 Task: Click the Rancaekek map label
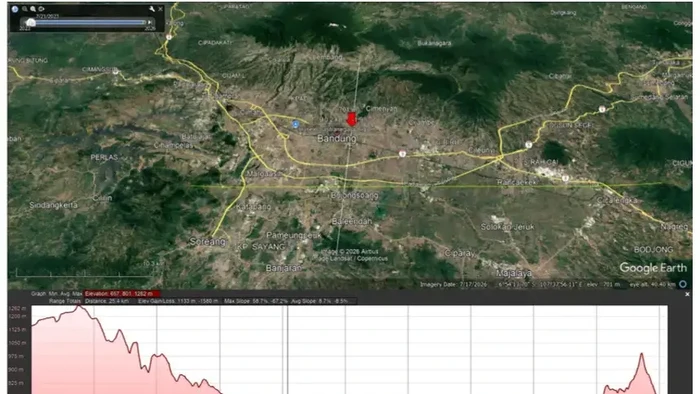(x=517, y=182)
